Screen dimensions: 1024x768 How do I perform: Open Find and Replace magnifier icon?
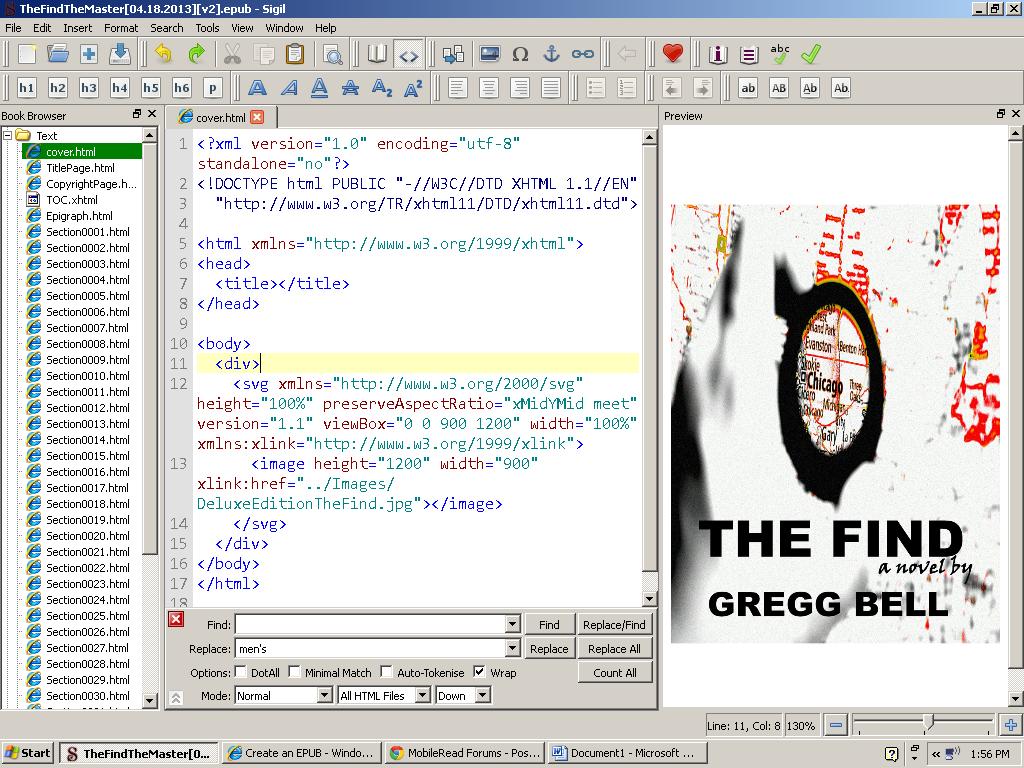click(x=333, y=54)
